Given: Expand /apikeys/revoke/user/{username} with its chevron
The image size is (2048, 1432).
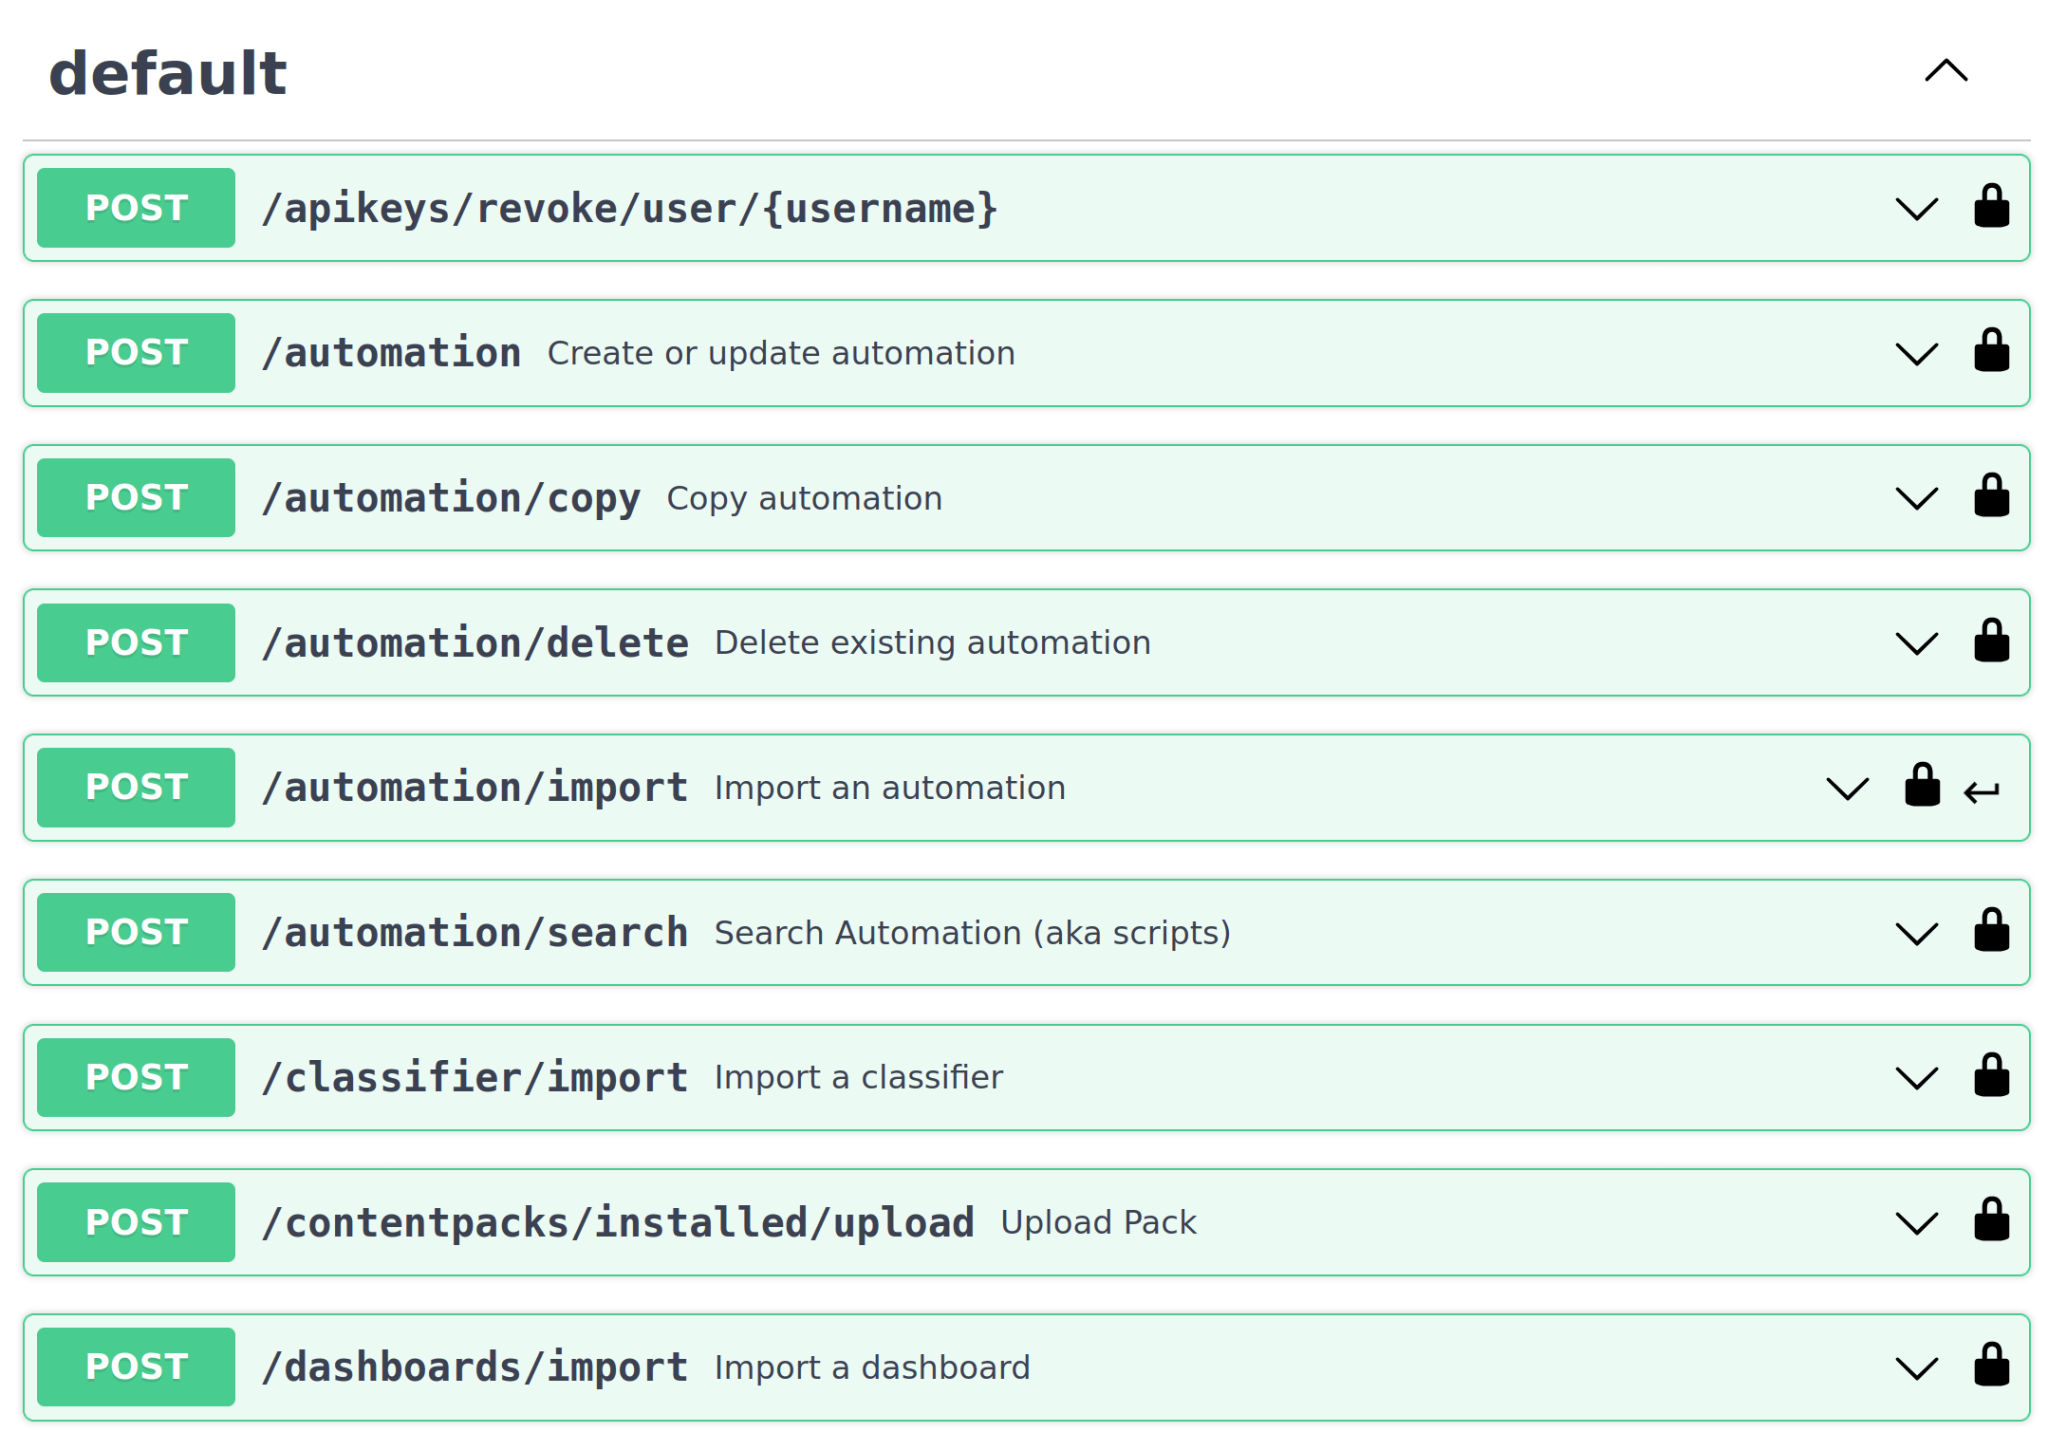Looking at the screenshot, I should pos(1917,209).
